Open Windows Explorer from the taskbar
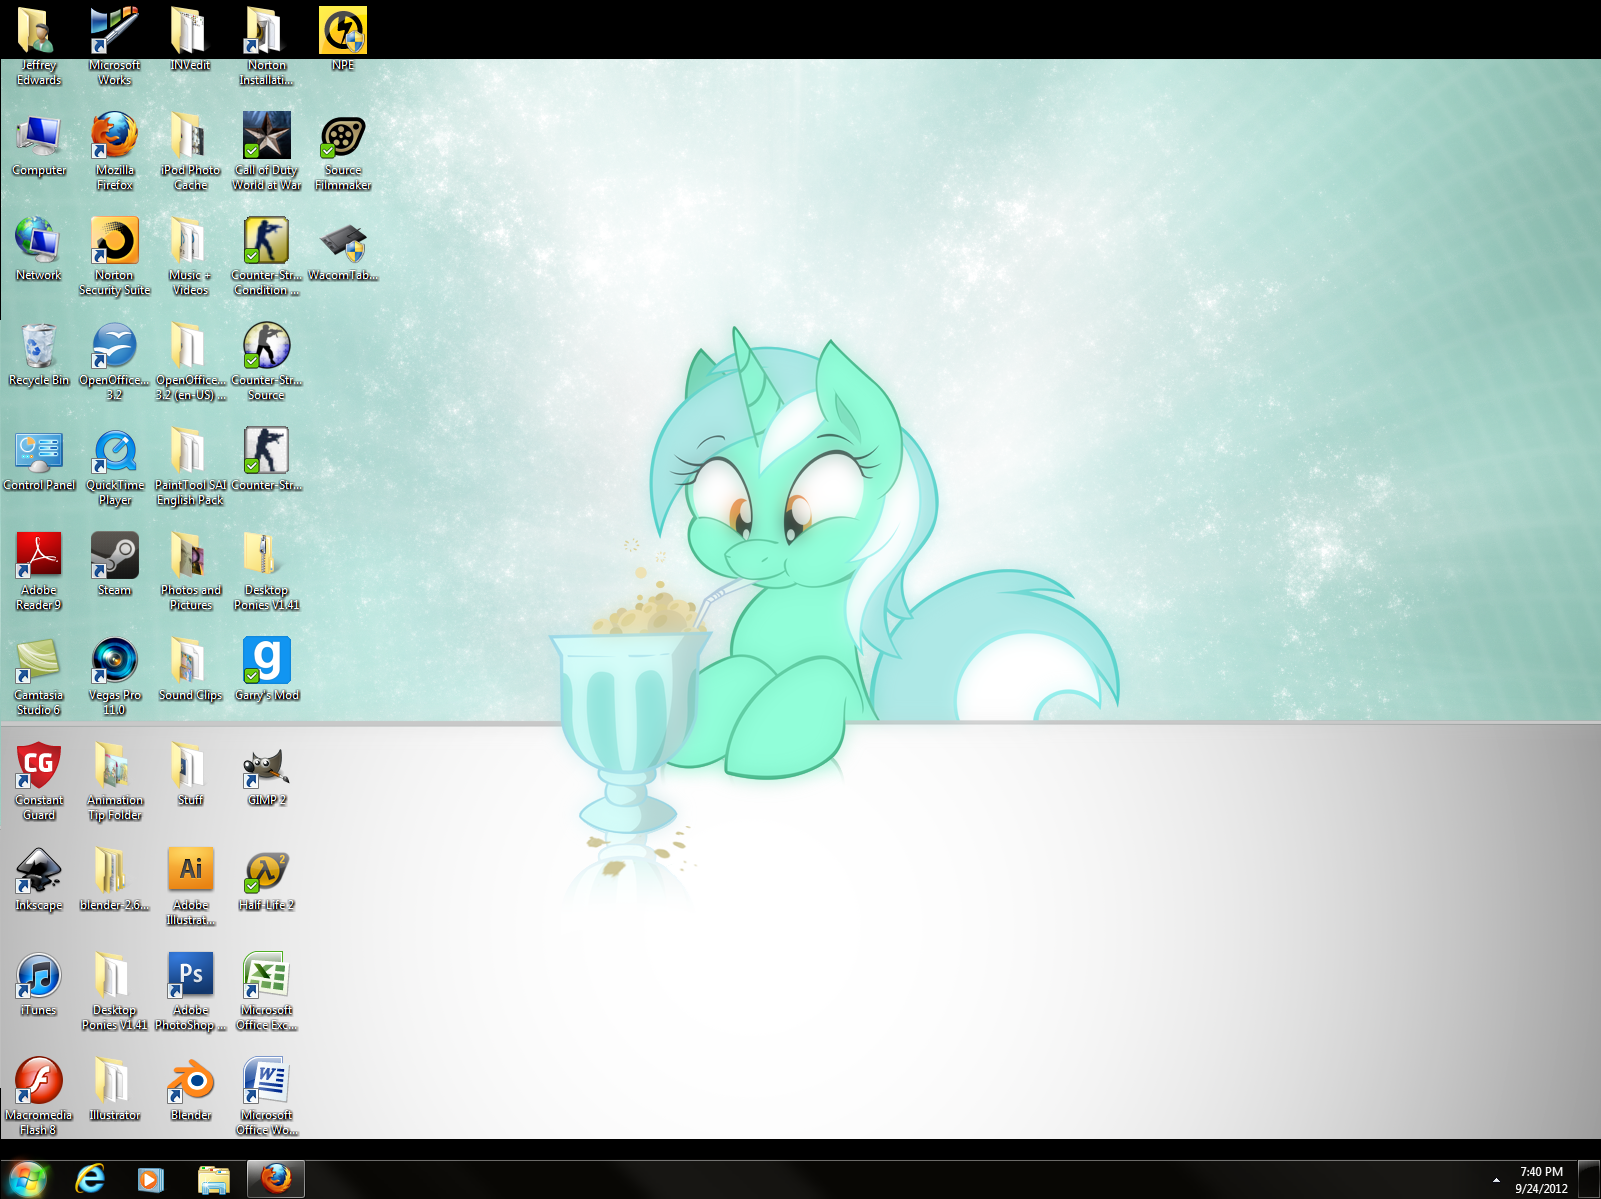 [213, 1179]
